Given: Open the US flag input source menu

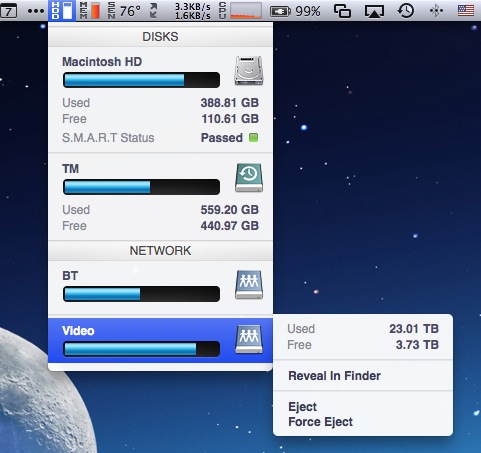Looking at the screenshot, I should click(466, 11).
